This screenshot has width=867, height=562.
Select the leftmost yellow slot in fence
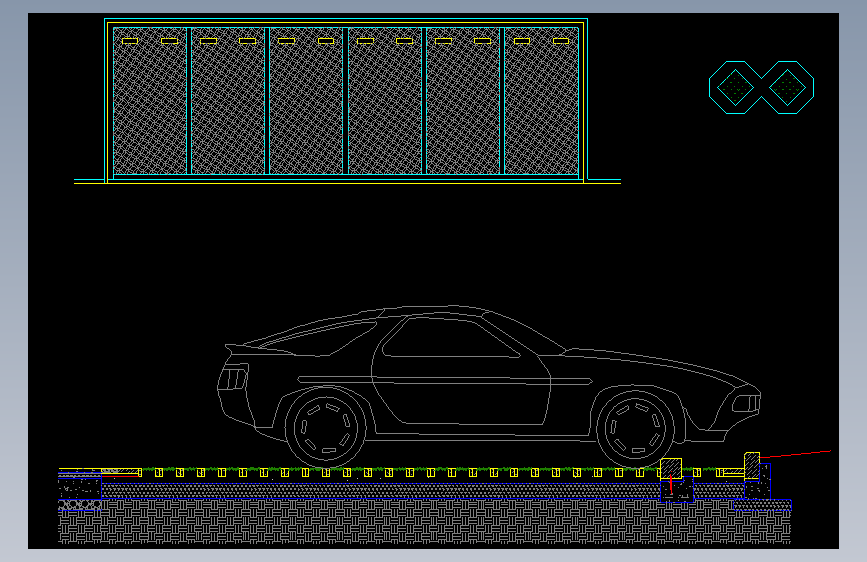[x=129, y=41]
